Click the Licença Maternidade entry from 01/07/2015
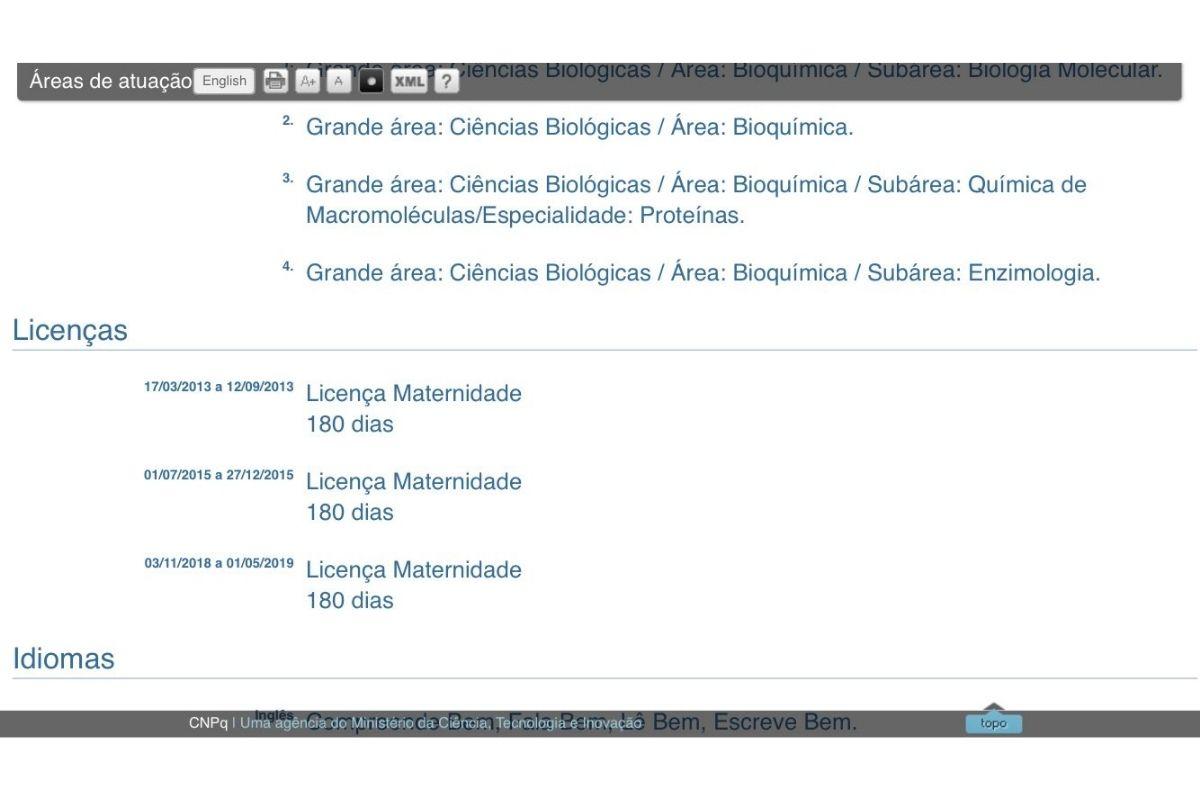This screenshot has height=800, width=1200. pyautogui.click(x=413, y=482)
